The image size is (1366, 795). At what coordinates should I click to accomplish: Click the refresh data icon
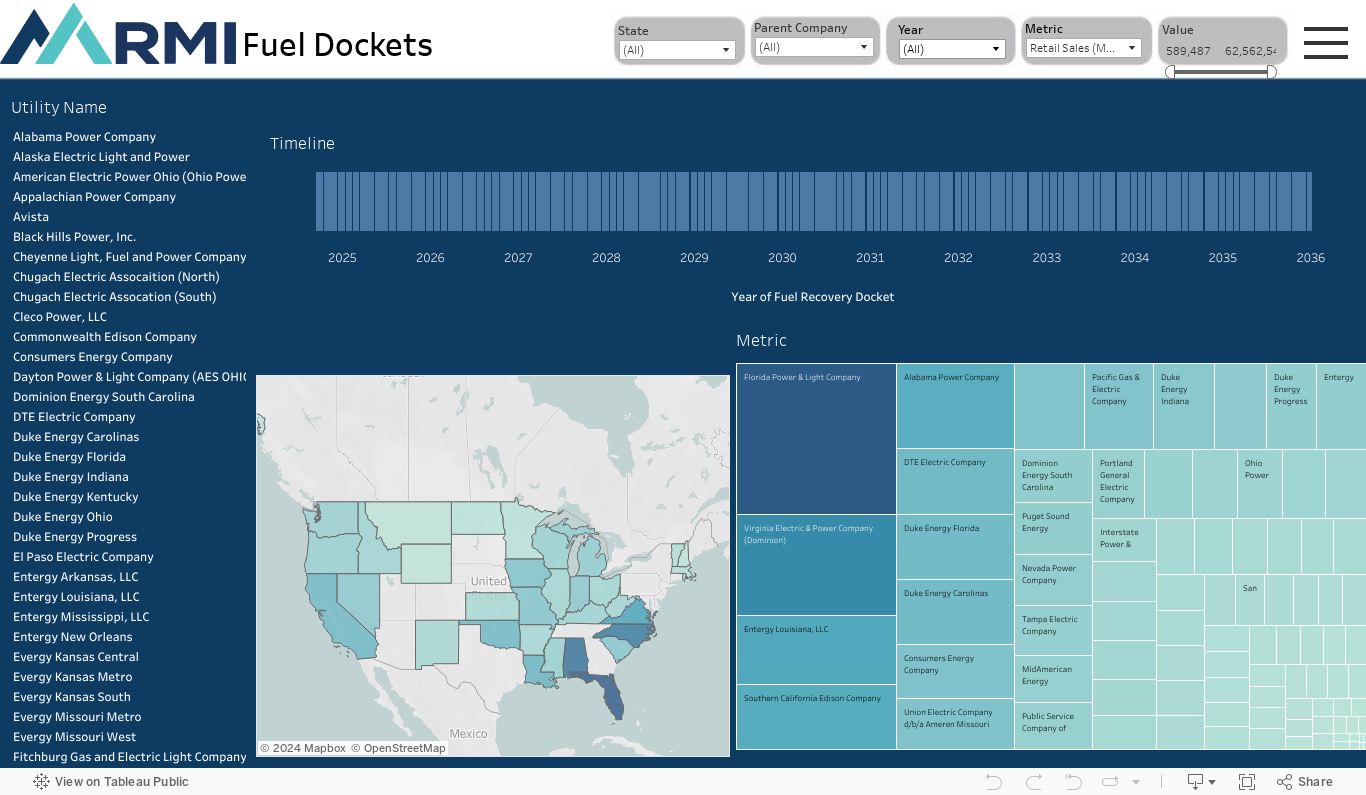(1110, 782)
